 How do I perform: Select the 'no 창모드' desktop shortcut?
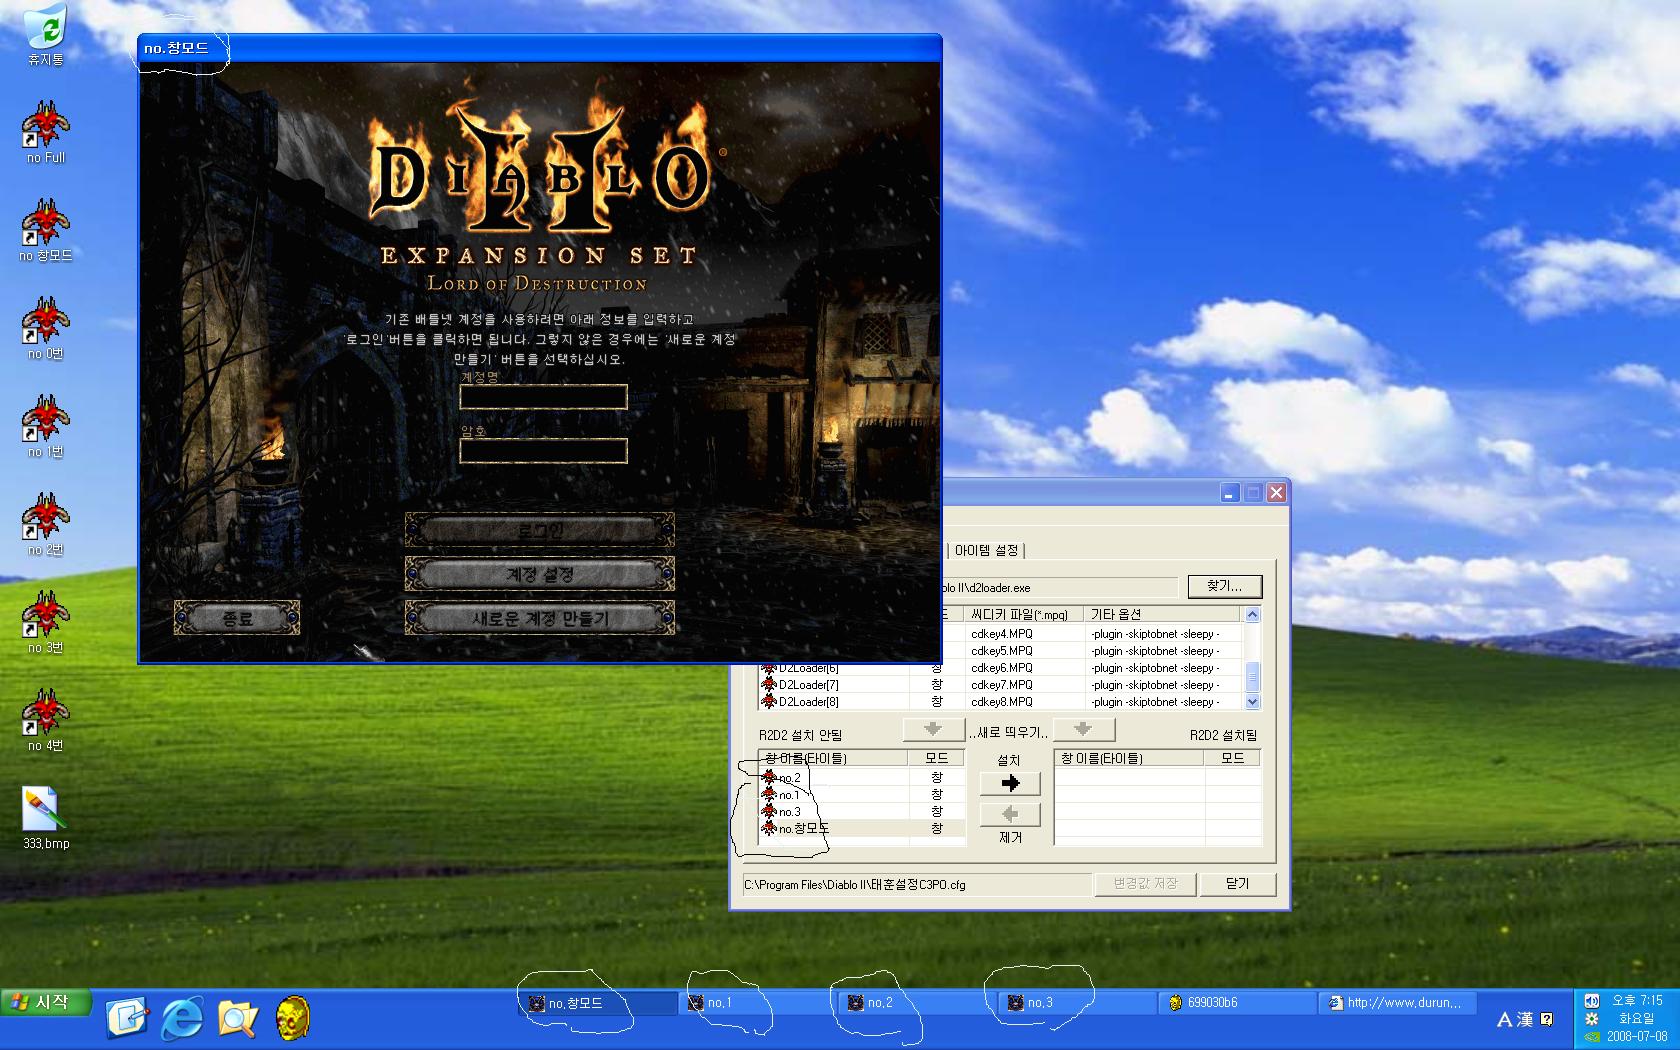(45, 230)
